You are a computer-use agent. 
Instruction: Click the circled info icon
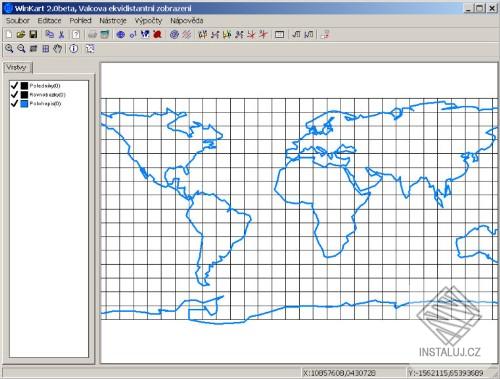74,49
